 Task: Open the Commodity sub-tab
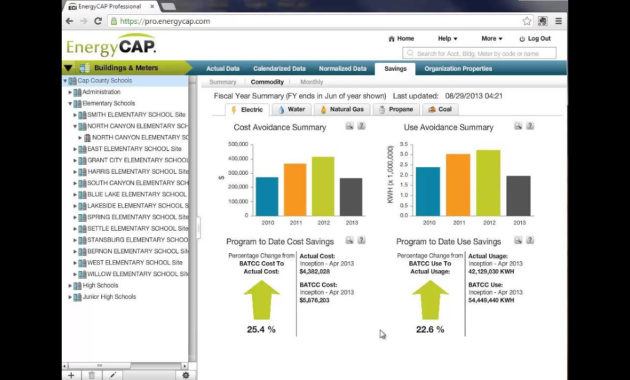(267, 82)
